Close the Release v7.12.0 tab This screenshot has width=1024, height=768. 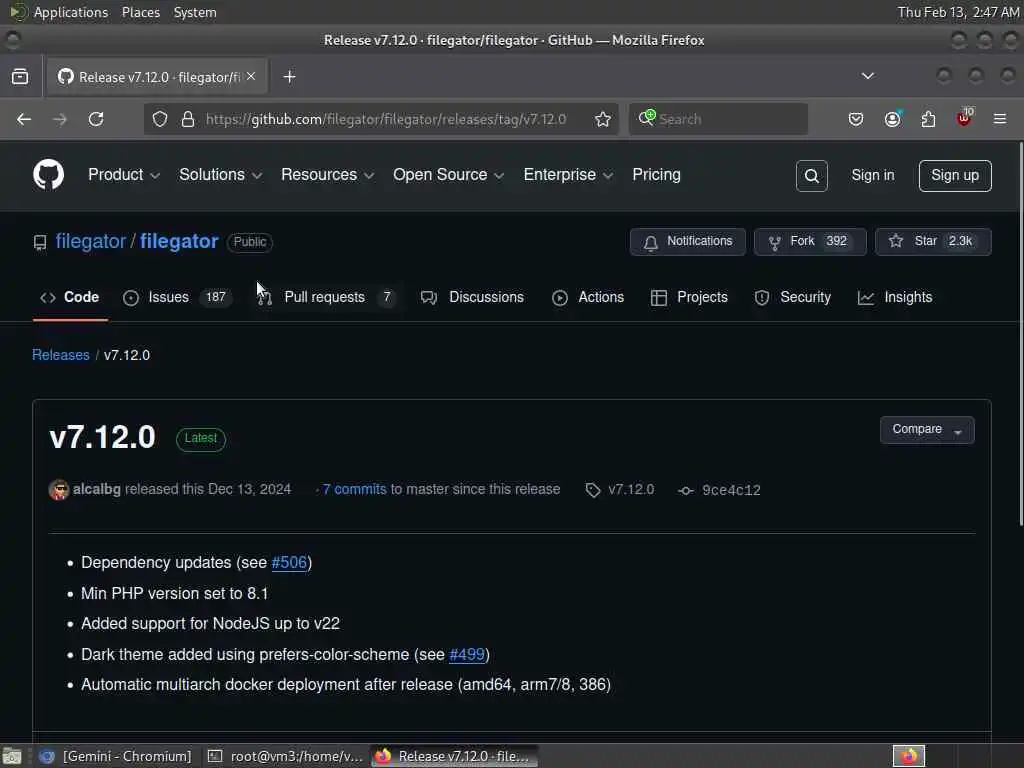coord(251,76)
